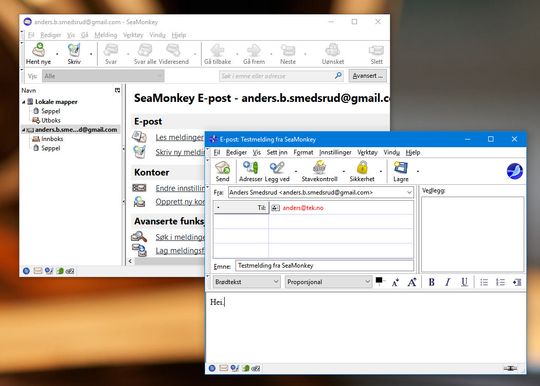Click Hent nye in the main window toolbar
This screenshot has width=540, height=386.
point(39,54)
